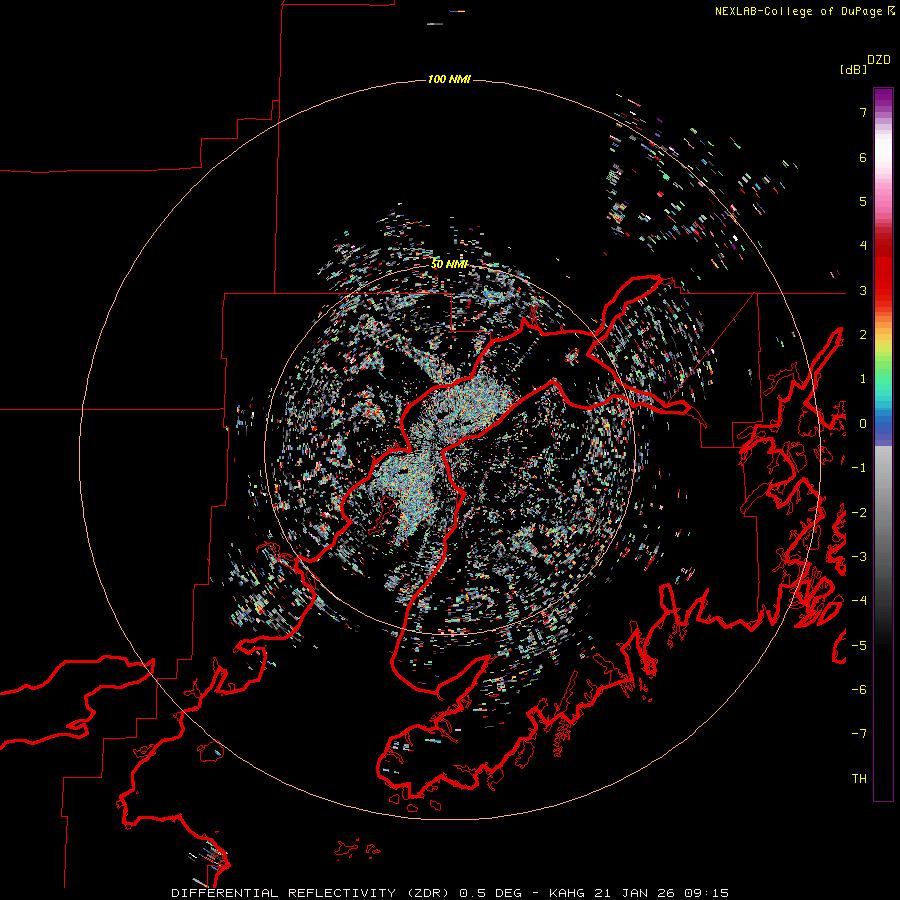Click the 7 value on color scale

pos(863,112)
